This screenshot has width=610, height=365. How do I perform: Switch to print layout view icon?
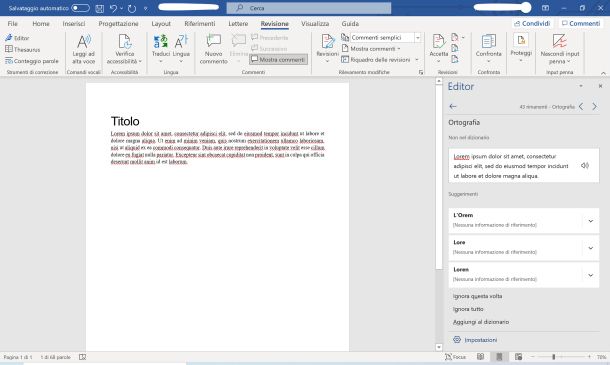499,357
